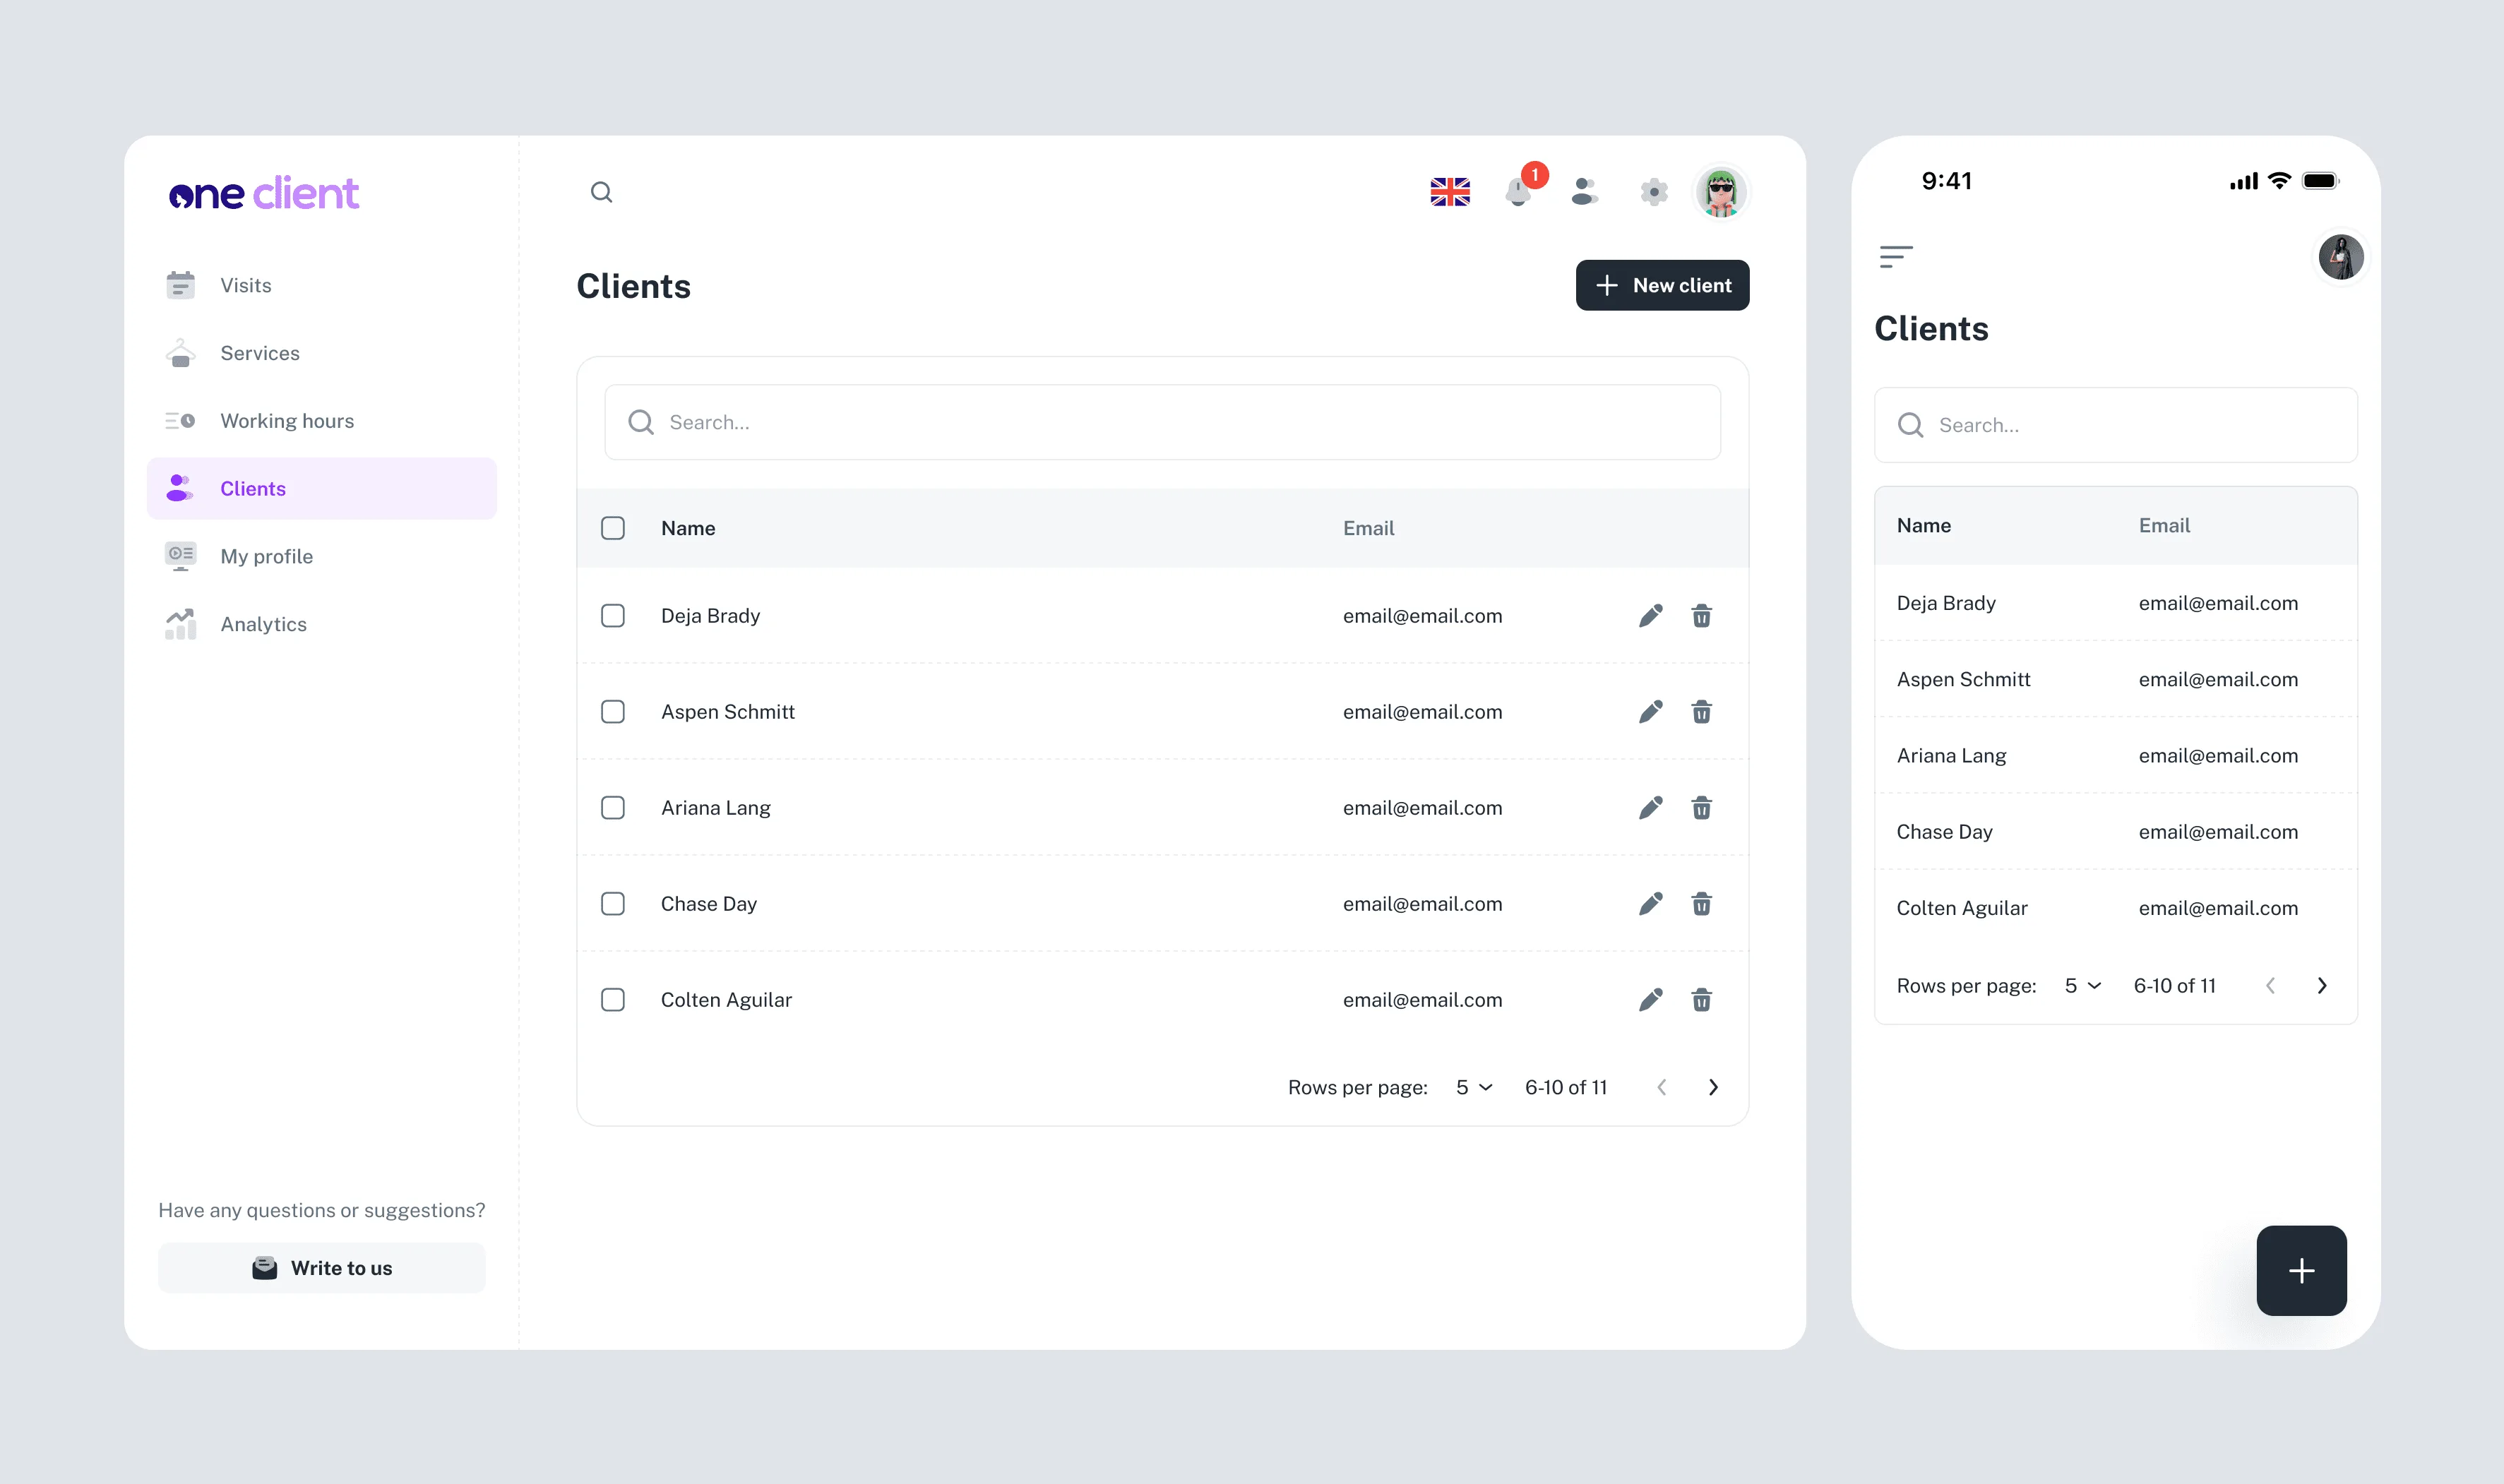Edit Aspen Schmitt with pencil icon
2504x1484 pixels.
1651,711
